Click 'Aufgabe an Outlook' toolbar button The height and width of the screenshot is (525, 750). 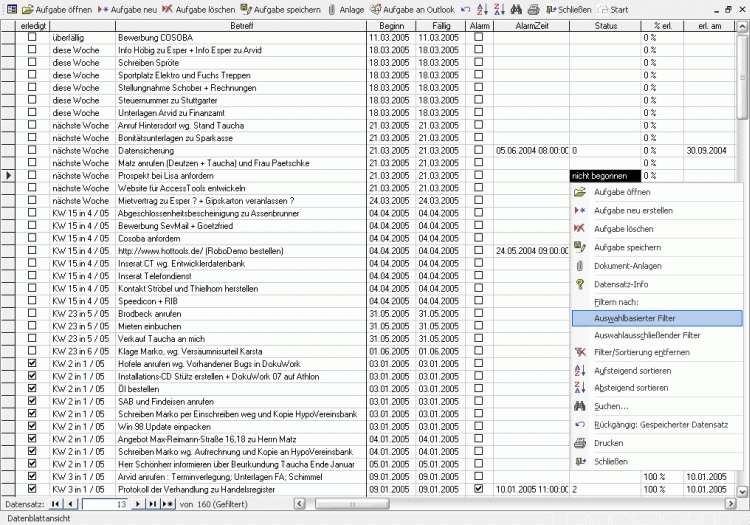click(x=412, y=8)
